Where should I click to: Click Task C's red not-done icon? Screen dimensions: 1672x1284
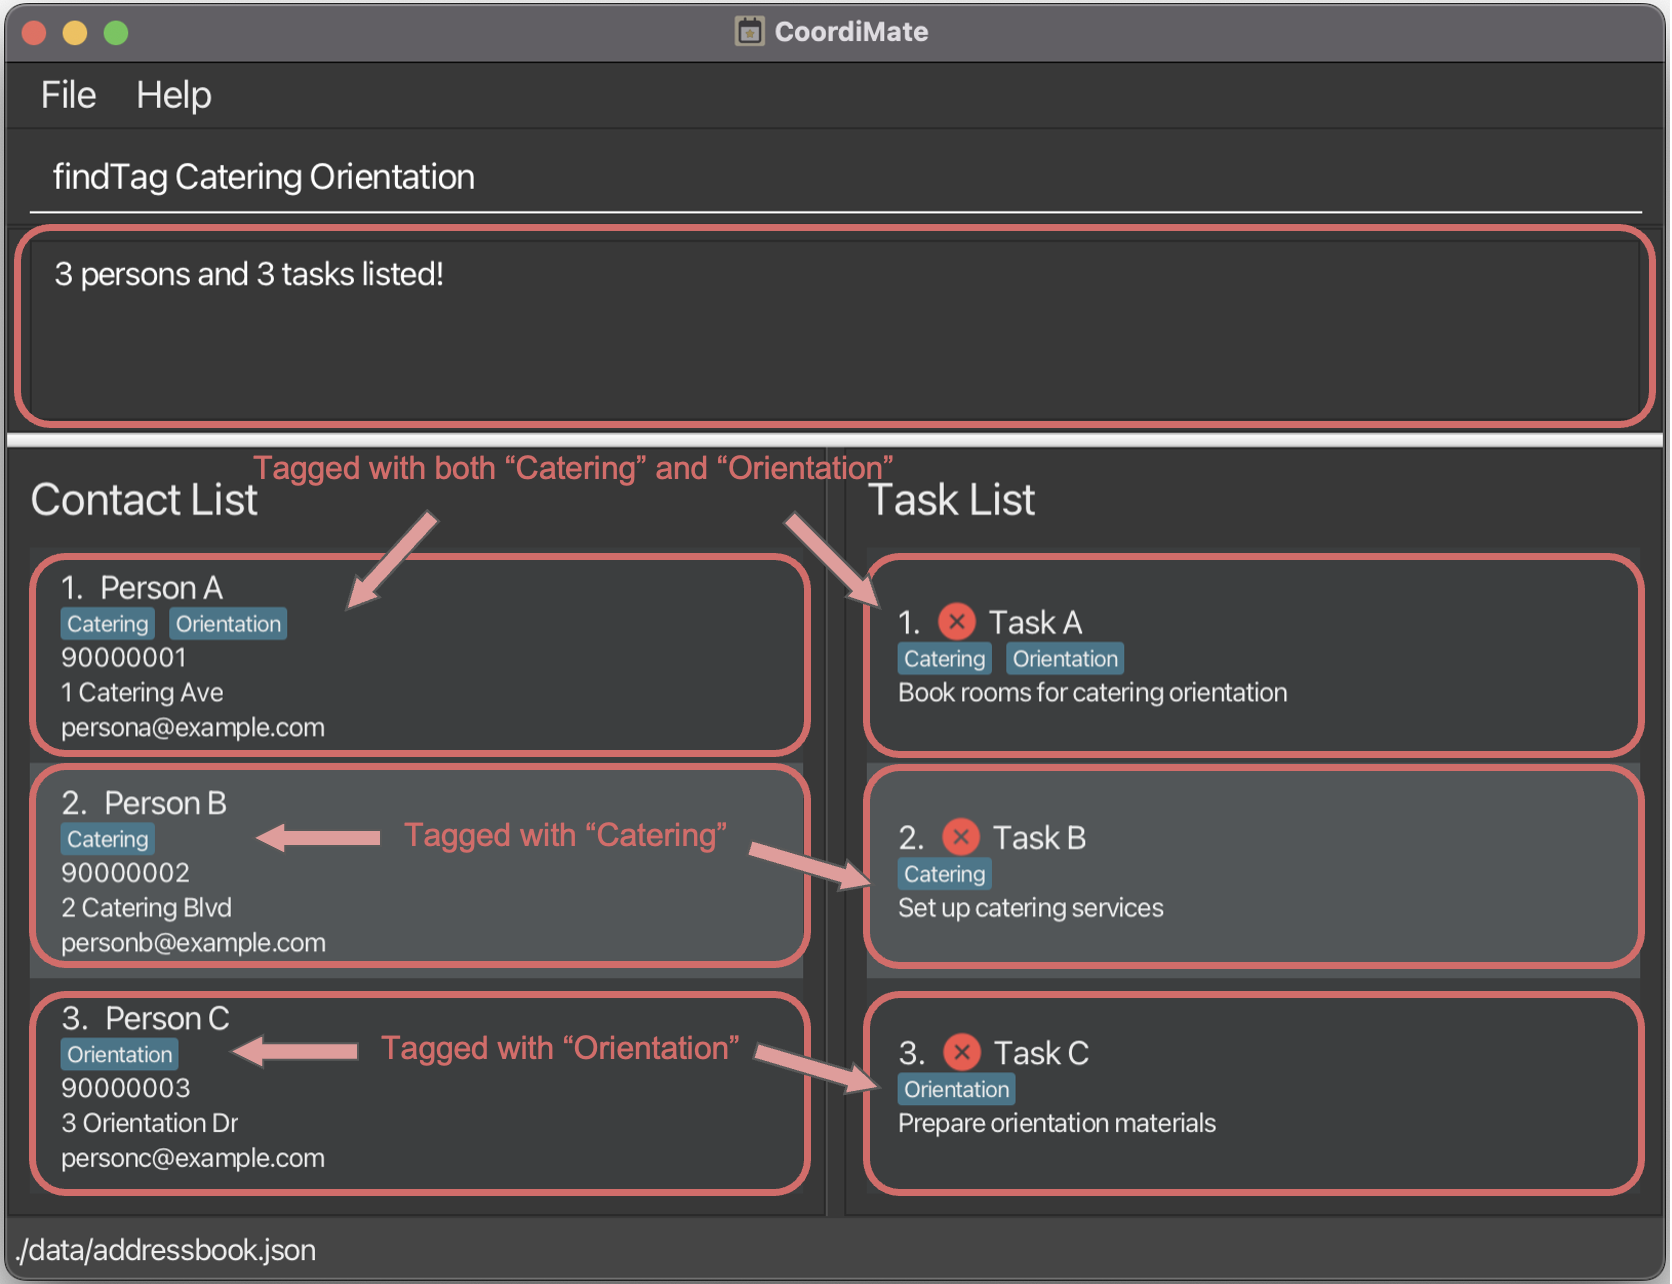pos(961,1052)
